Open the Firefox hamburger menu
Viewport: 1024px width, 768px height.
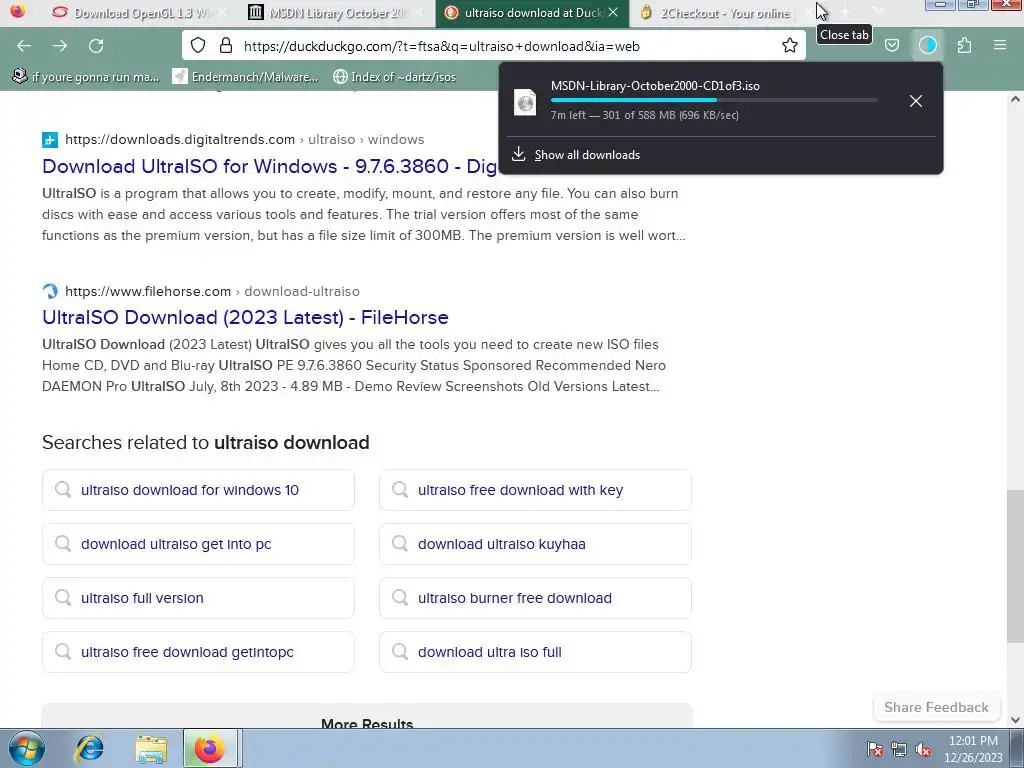click(x=1000, y=46)
